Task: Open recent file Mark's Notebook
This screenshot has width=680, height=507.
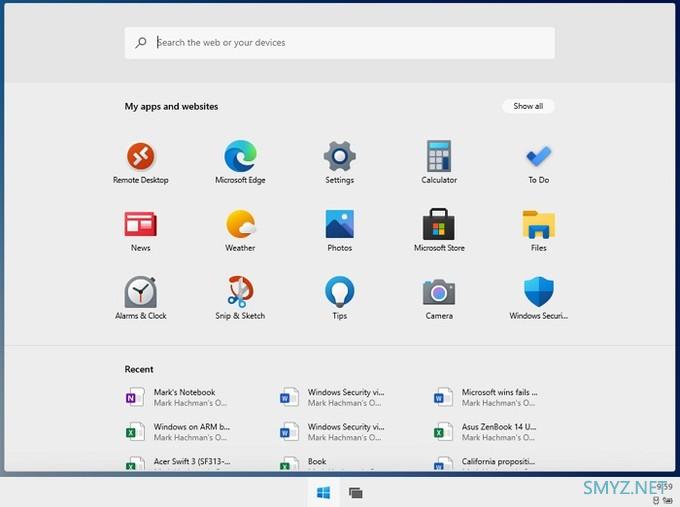Action: (x=178, y=397)
